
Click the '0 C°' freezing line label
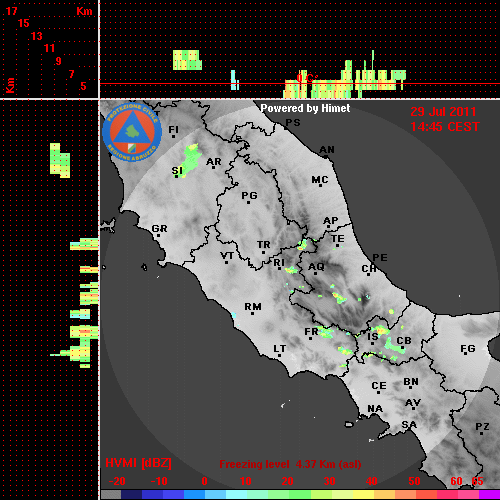[307, 78]
